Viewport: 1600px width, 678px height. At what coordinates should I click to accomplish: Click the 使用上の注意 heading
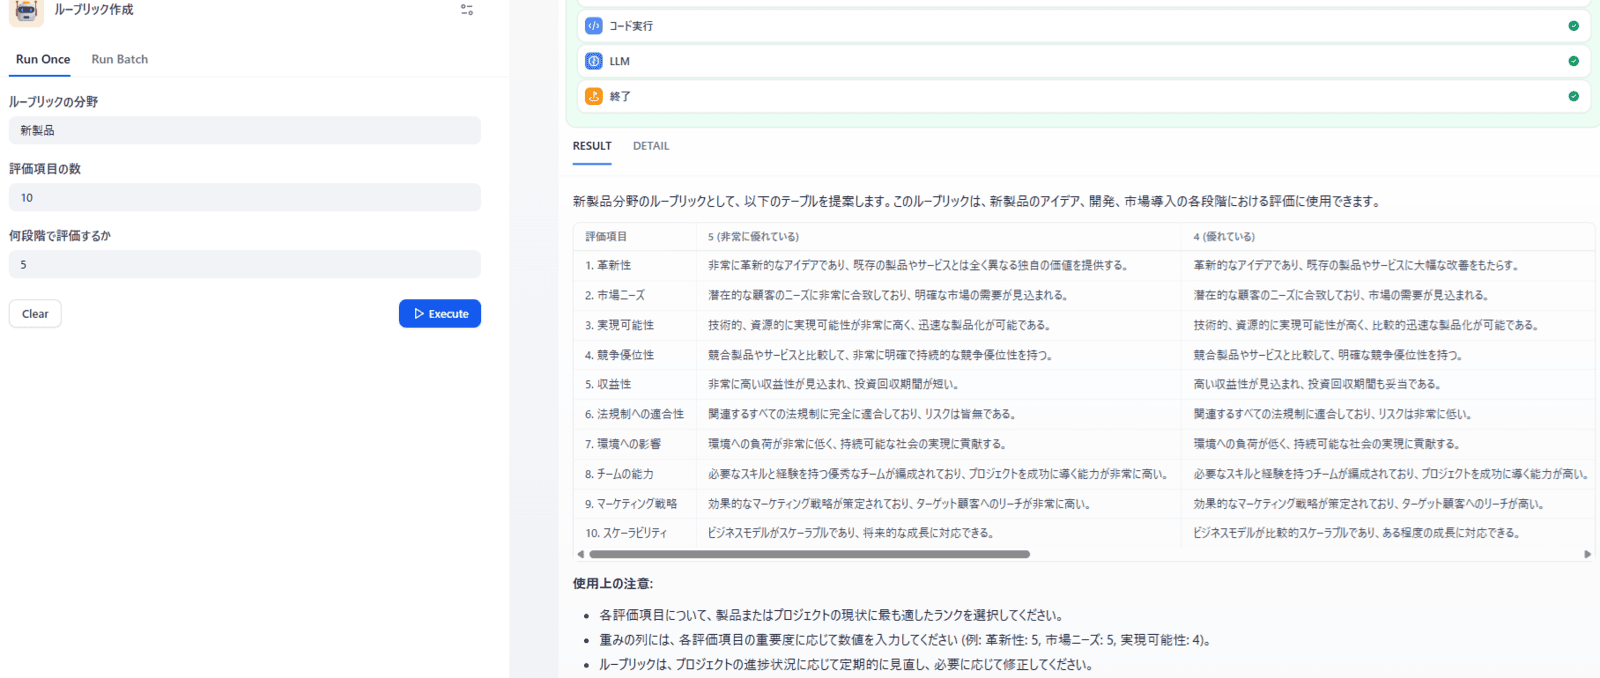[x=613, y=584]
